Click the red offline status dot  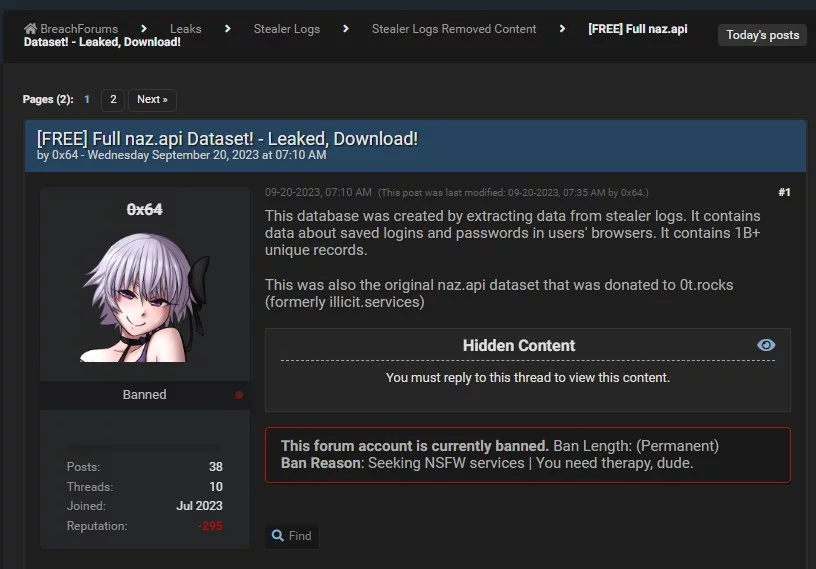[x=239, y=395]
